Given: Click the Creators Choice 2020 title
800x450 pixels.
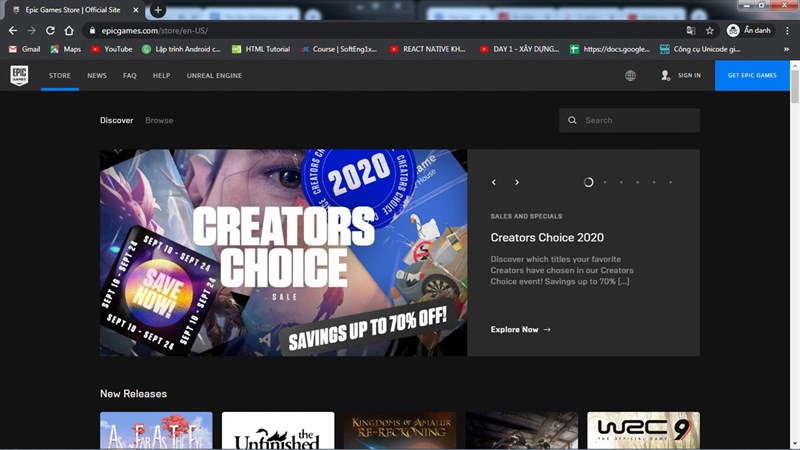Looking at the screenshot, I should [547, 237].
